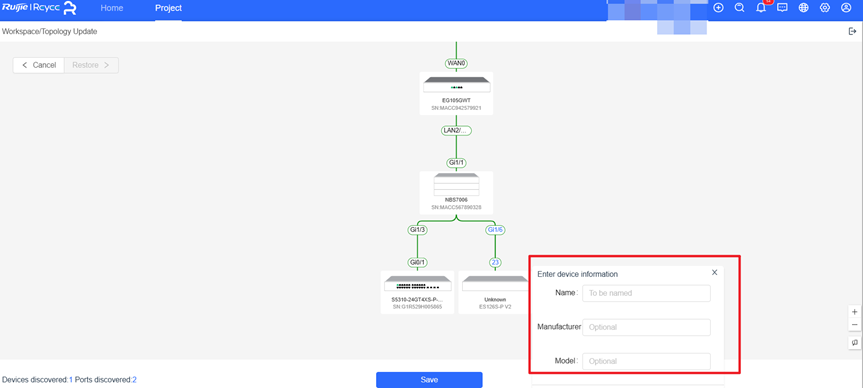This screenshot has width=863, height=388.
Task: Click SN:MACC567890328 text
Action: [456, 207]
